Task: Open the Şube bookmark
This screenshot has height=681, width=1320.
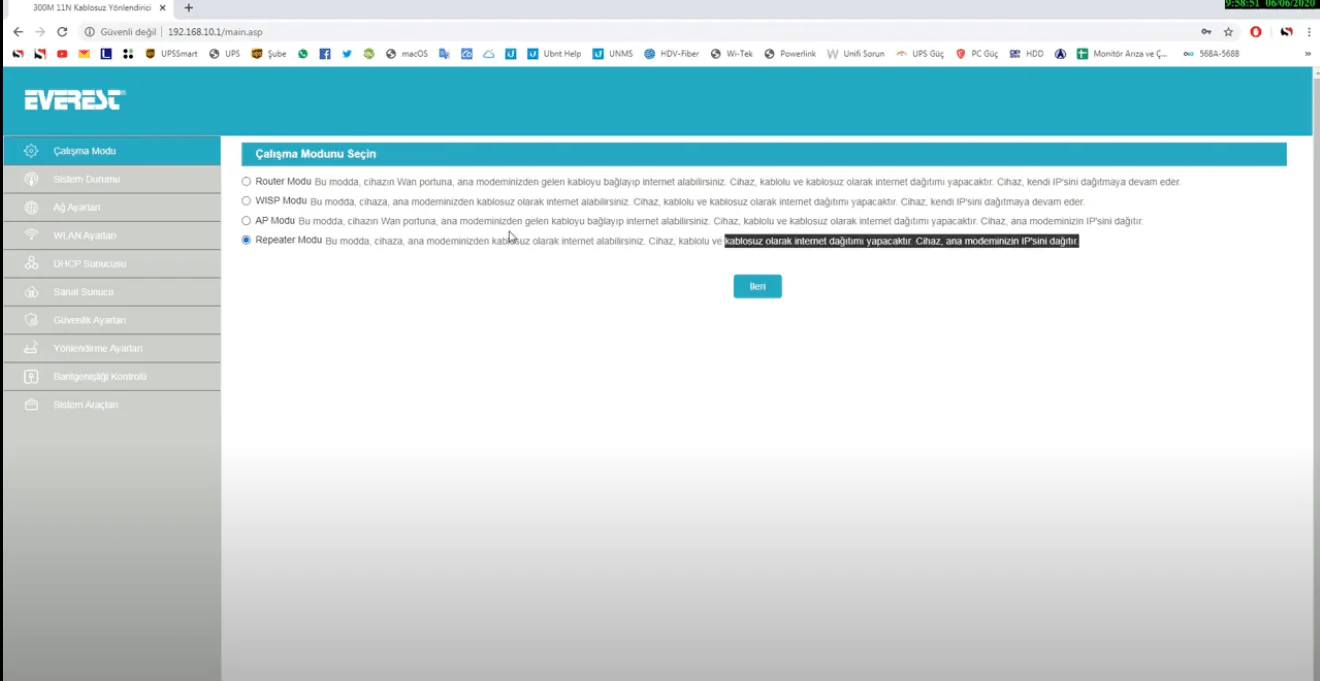Action: click(269, 54)
